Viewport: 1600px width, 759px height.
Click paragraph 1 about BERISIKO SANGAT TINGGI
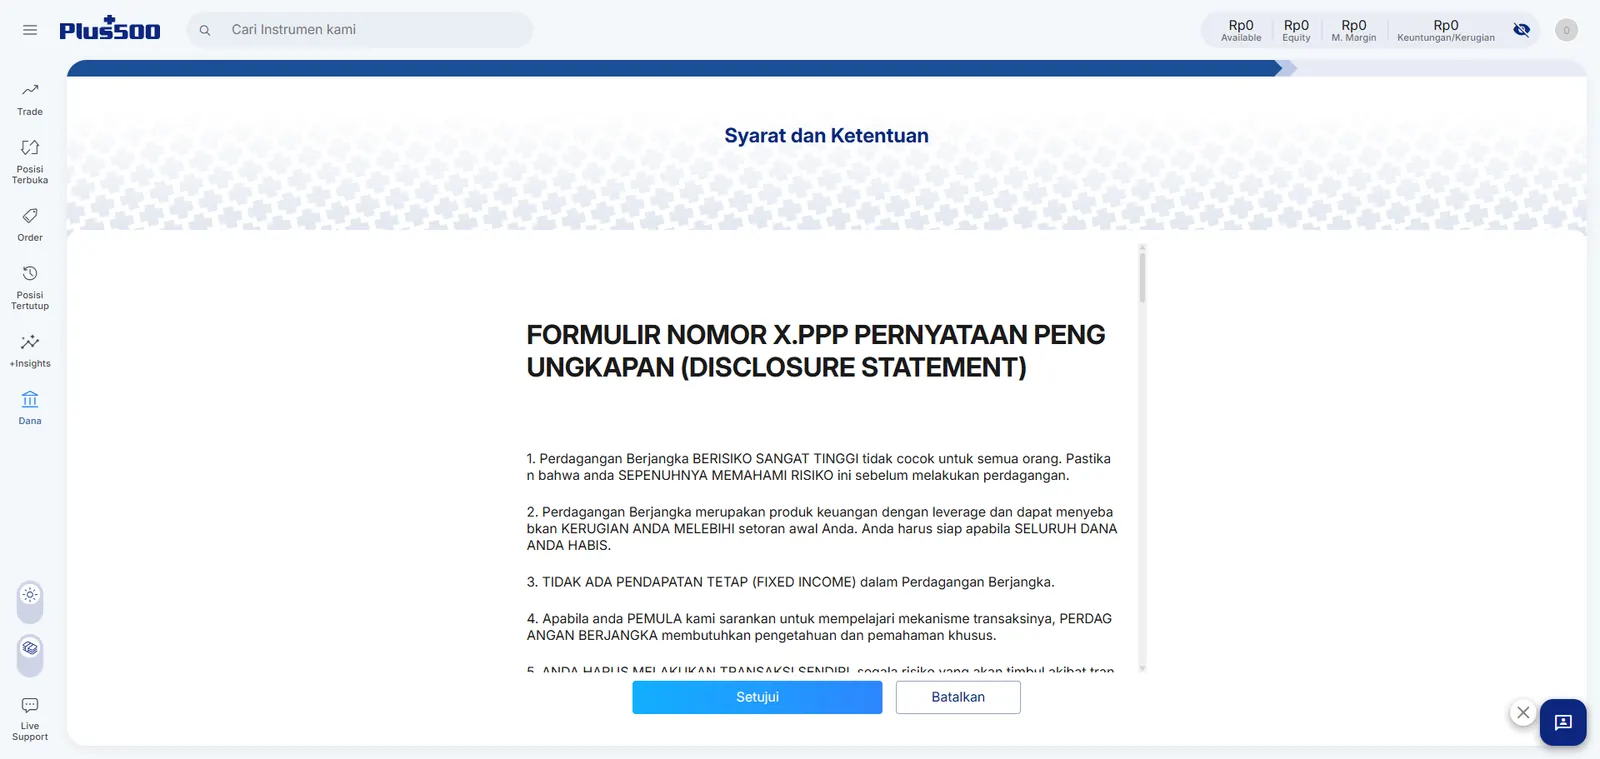(819, 467)
